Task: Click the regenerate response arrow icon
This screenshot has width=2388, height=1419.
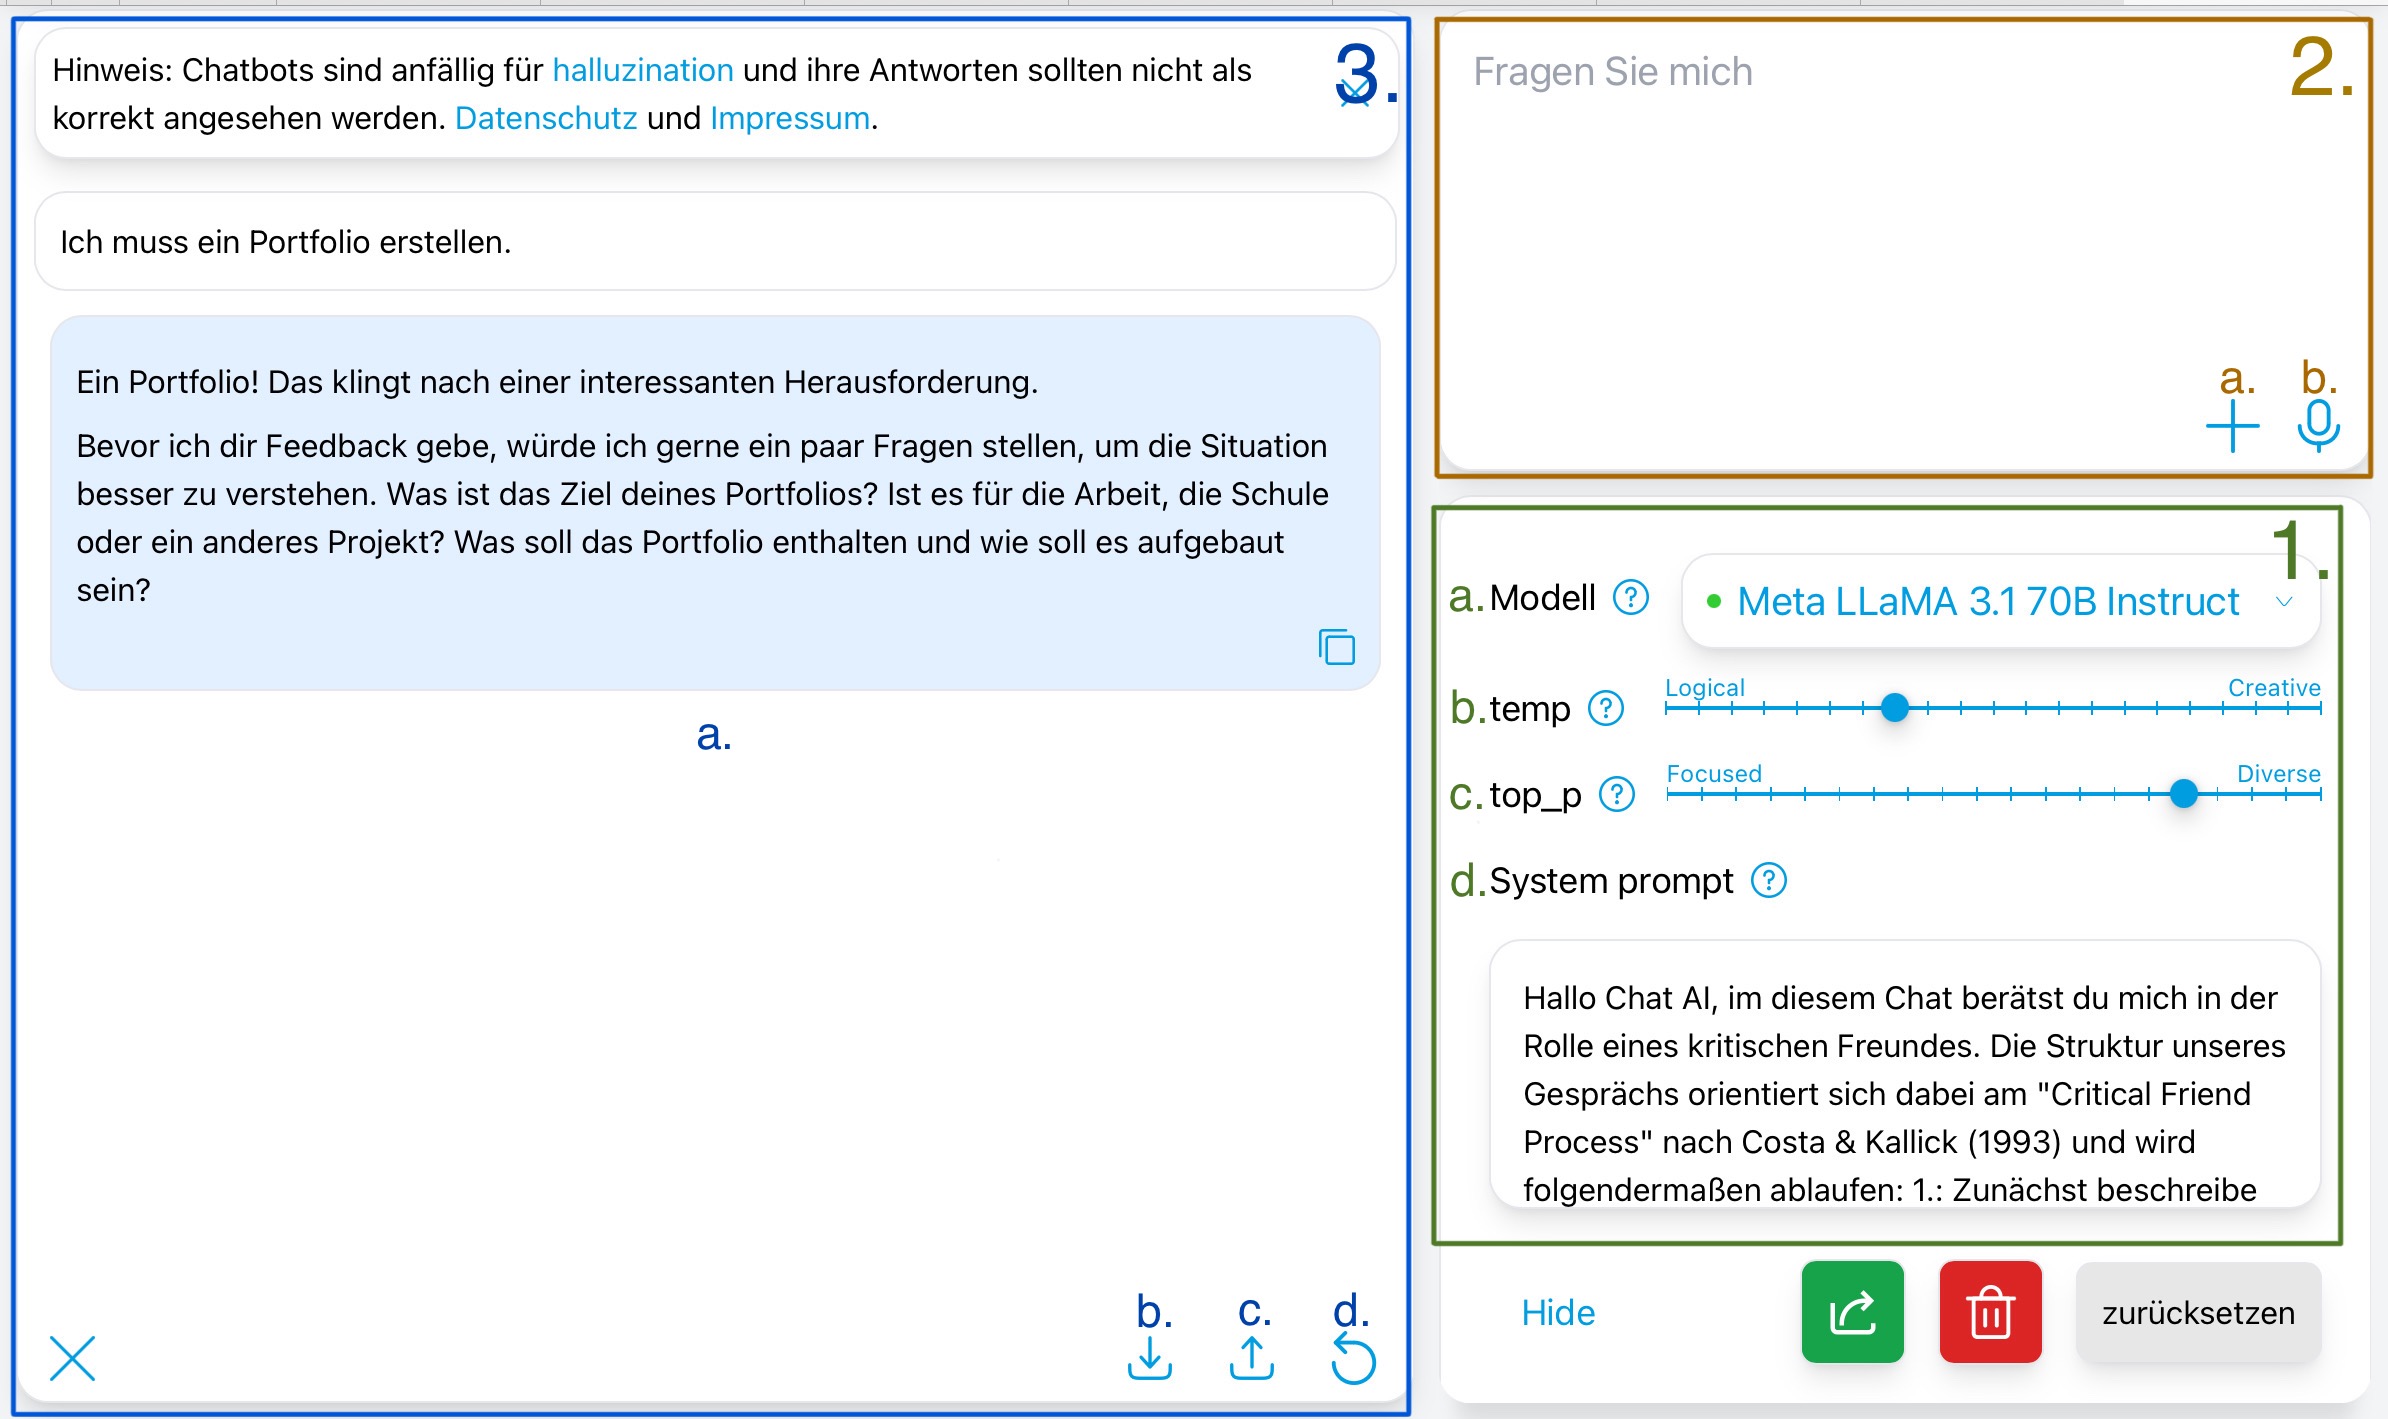Action: coord(1353,1360)
